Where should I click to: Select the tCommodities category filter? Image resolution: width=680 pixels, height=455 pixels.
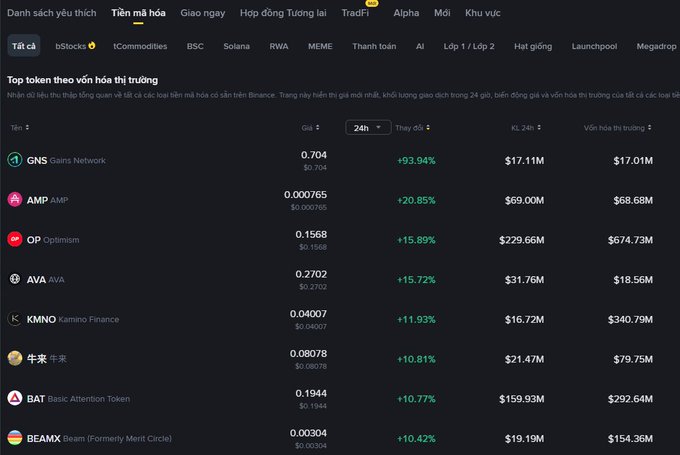point(140,46)
